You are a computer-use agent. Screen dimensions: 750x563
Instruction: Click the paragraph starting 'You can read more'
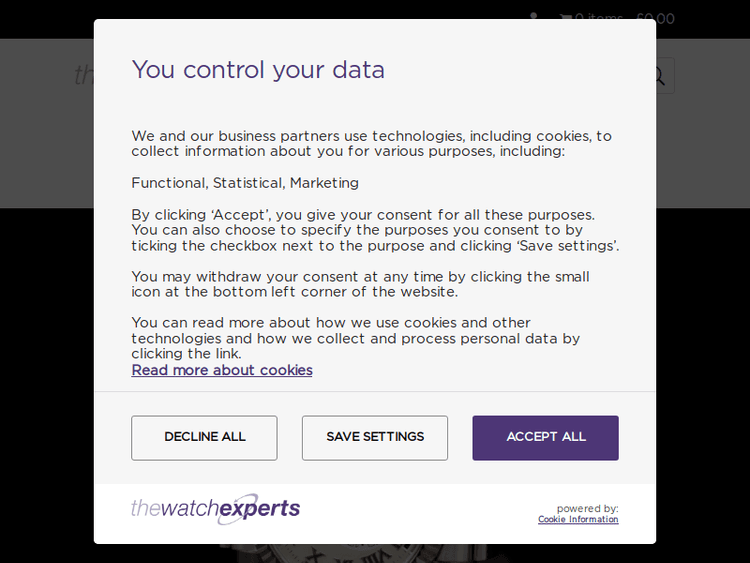click(x=355, y=338)
